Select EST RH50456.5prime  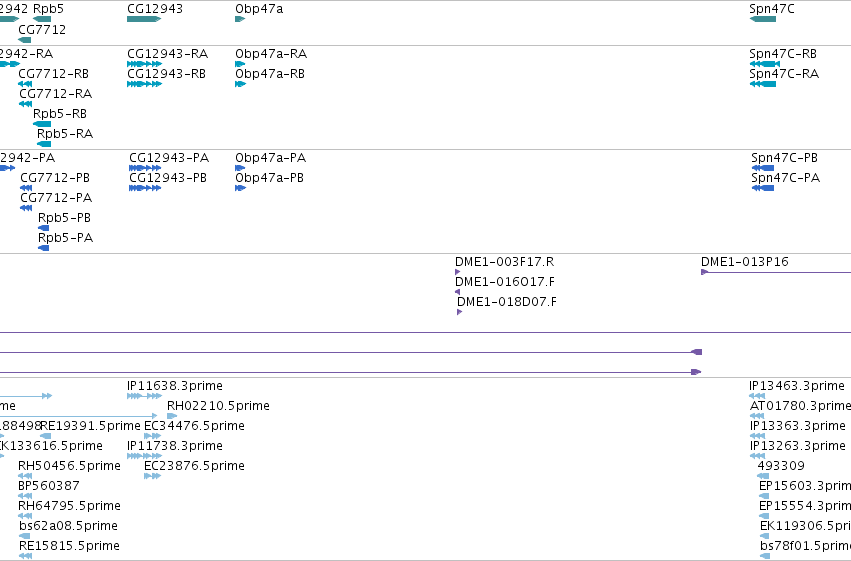[25, 476]
